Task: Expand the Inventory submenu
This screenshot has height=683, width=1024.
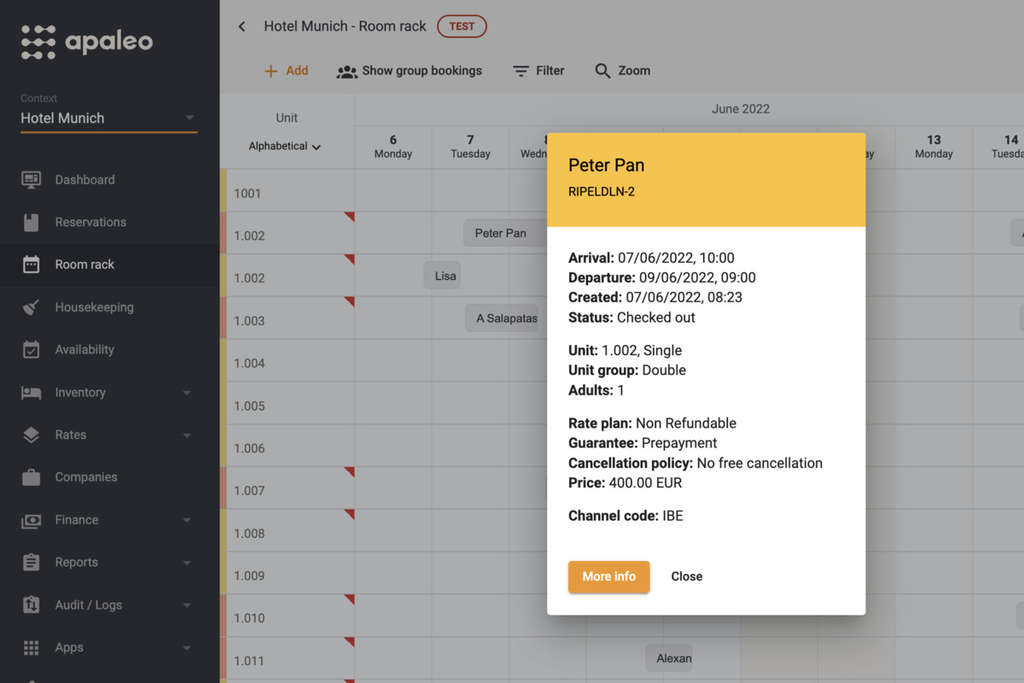Action: tap(186, 393)
